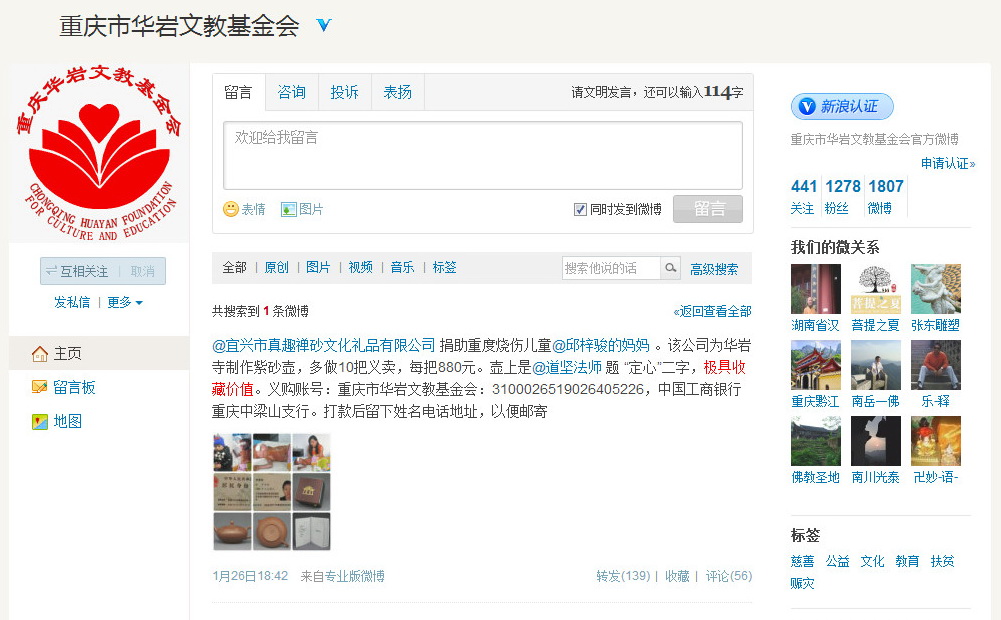Click the 文化 tag
1001x620 pixels.
pyautogui.click(x=872, y=561)
